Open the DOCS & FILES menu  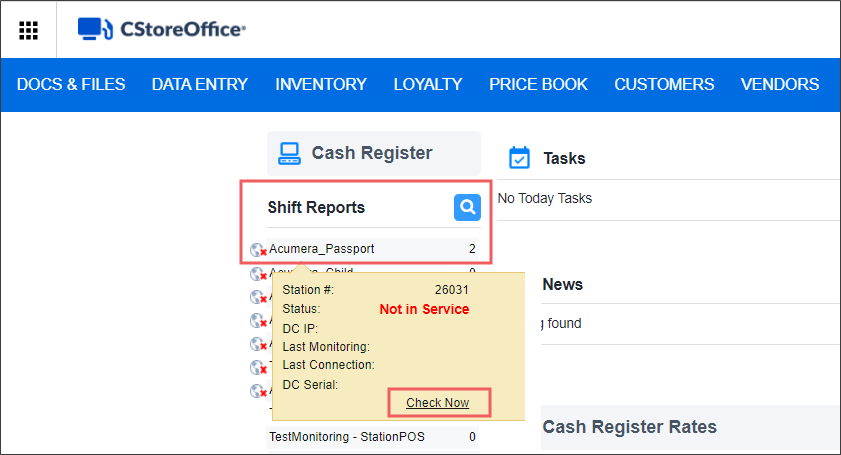[x=71, y=84]
